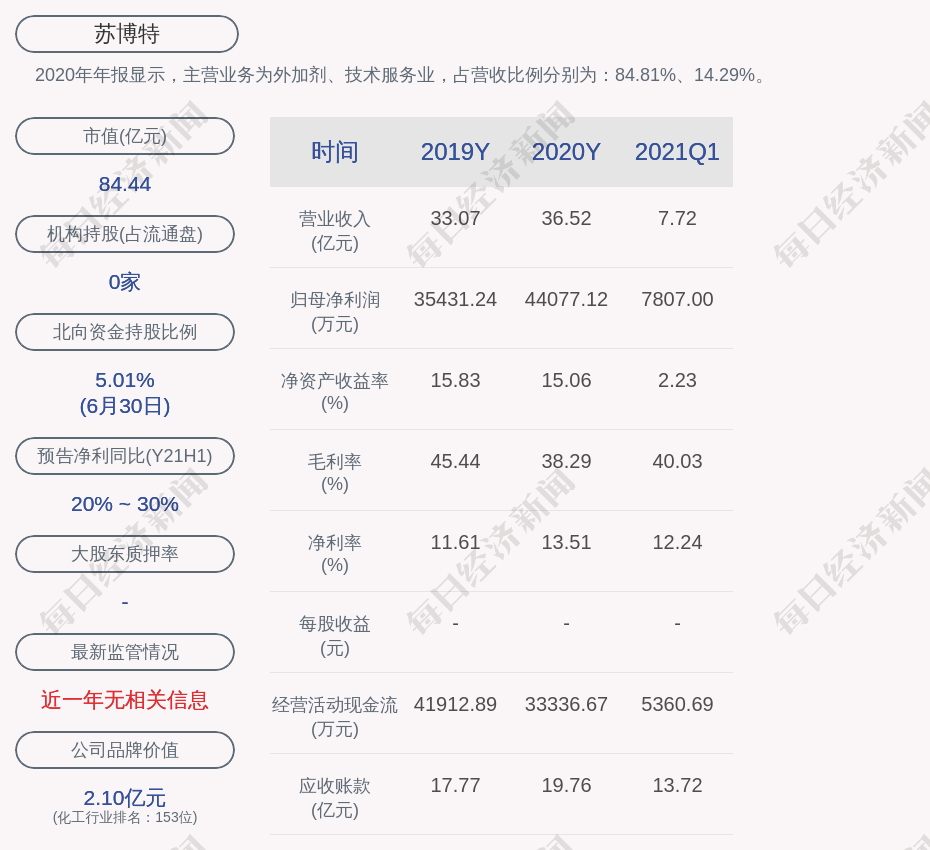
Task: Select cash flow value 41912.89
Action: tap(455, 704)
